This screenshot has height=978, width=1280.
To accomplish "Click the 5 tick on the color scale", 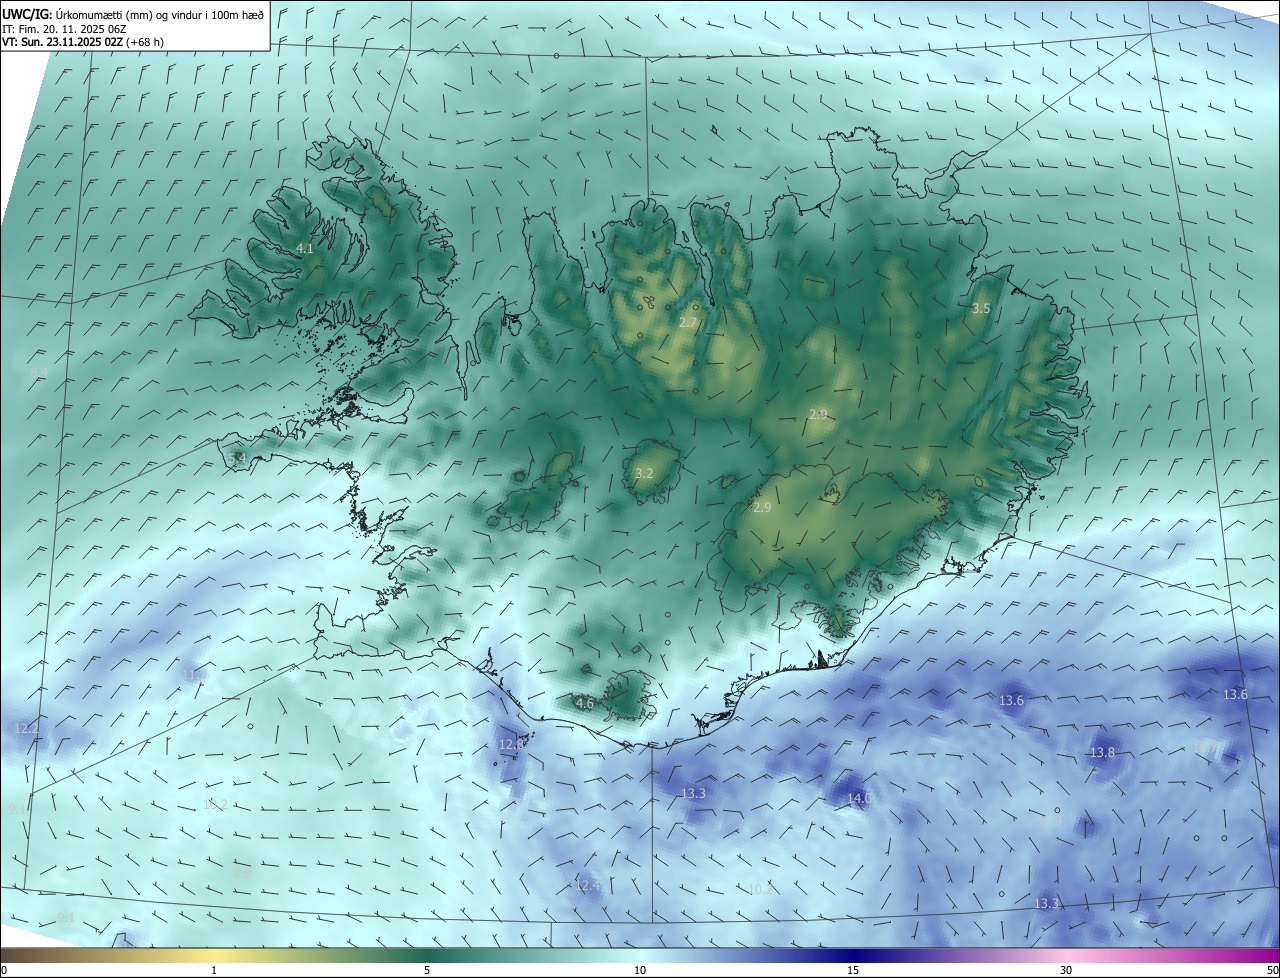I will coord(427,970).
